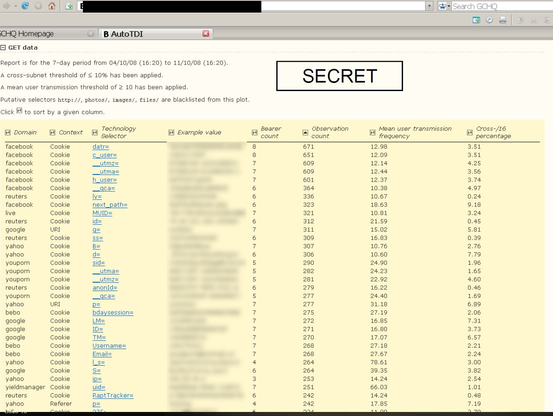Image resolution: width=553 pixels, height=416 pixels.
Task: Sort by Bearer count column icon
Action: point(255,132)
